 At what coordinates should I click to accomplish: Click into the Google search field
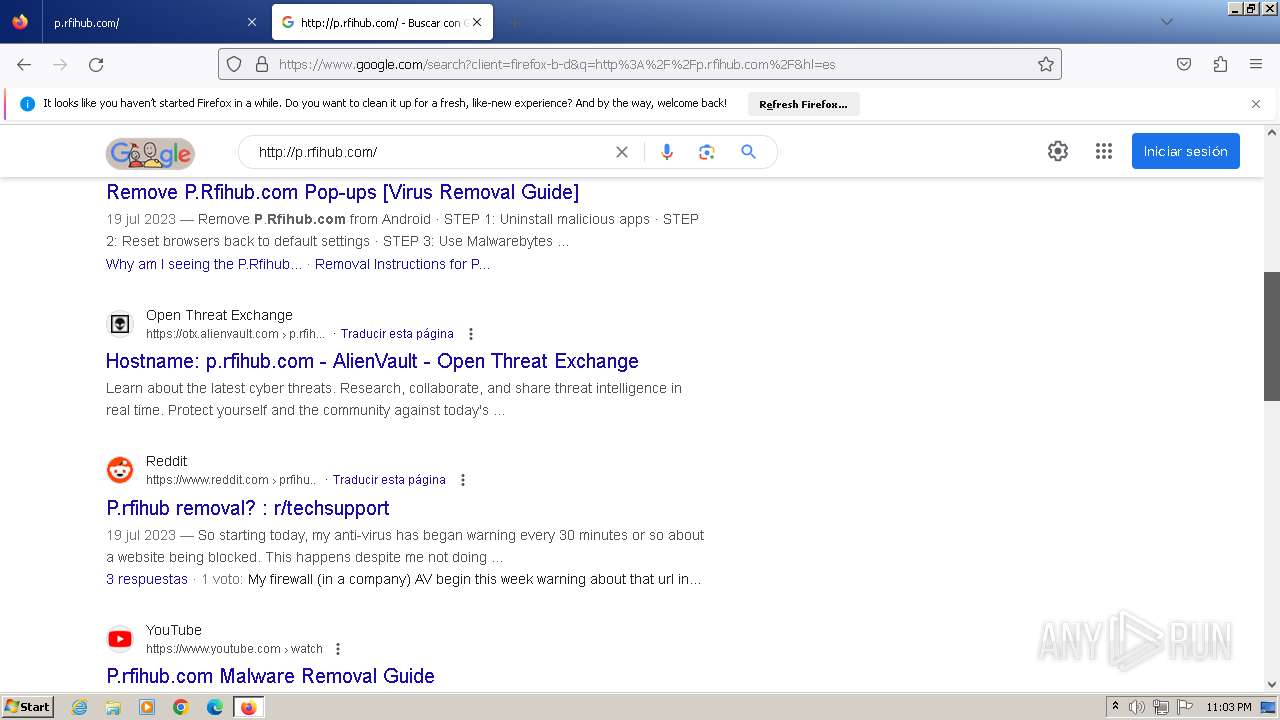coord(430,152)
